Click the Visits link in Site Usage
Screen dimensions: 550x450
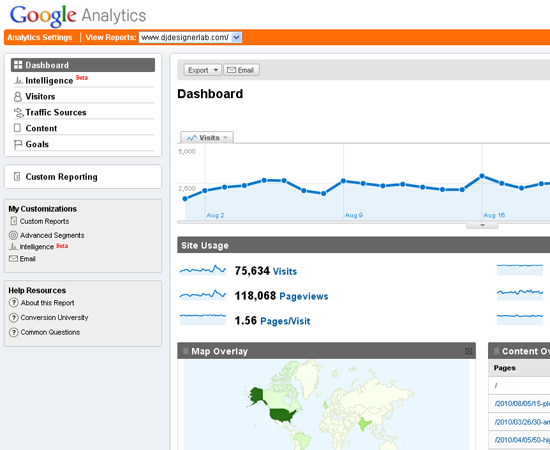pyautogui.click(x=285, y=271)
